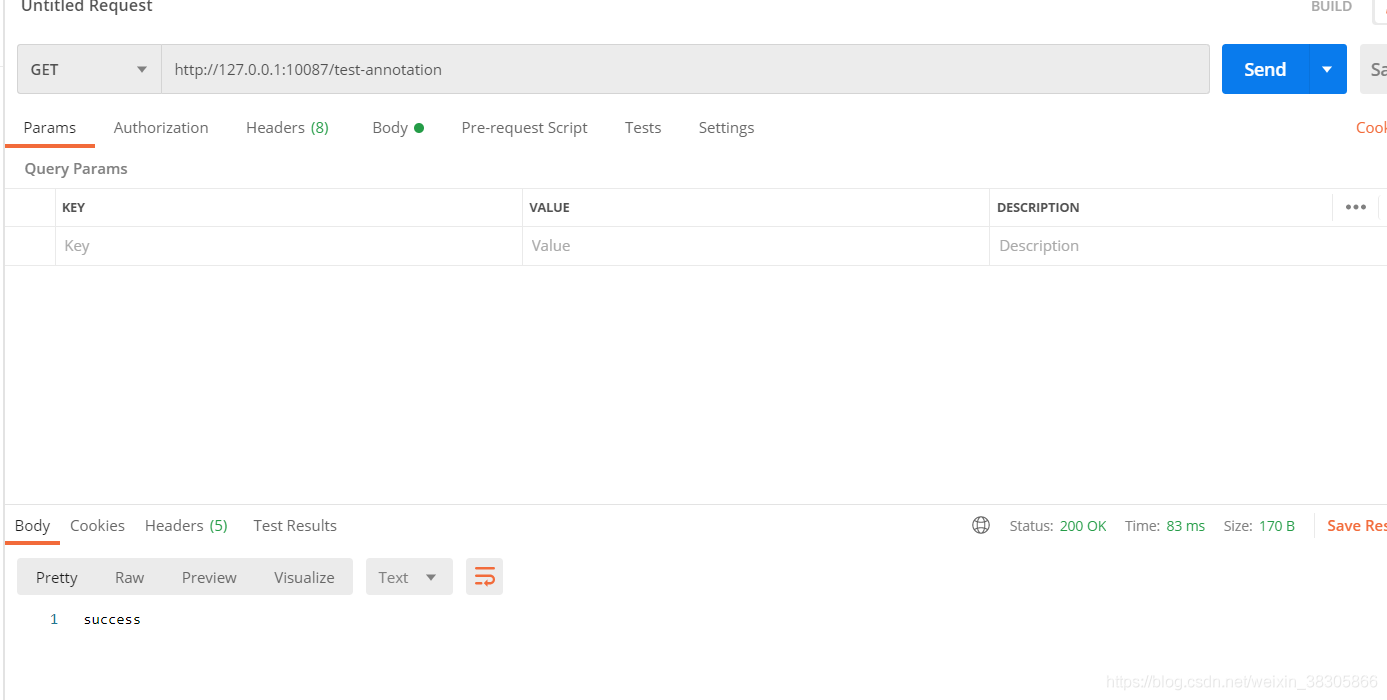Click the query param Key field
The width and height of the screenshot is (1387, 700).
click(x=288, y=245)
